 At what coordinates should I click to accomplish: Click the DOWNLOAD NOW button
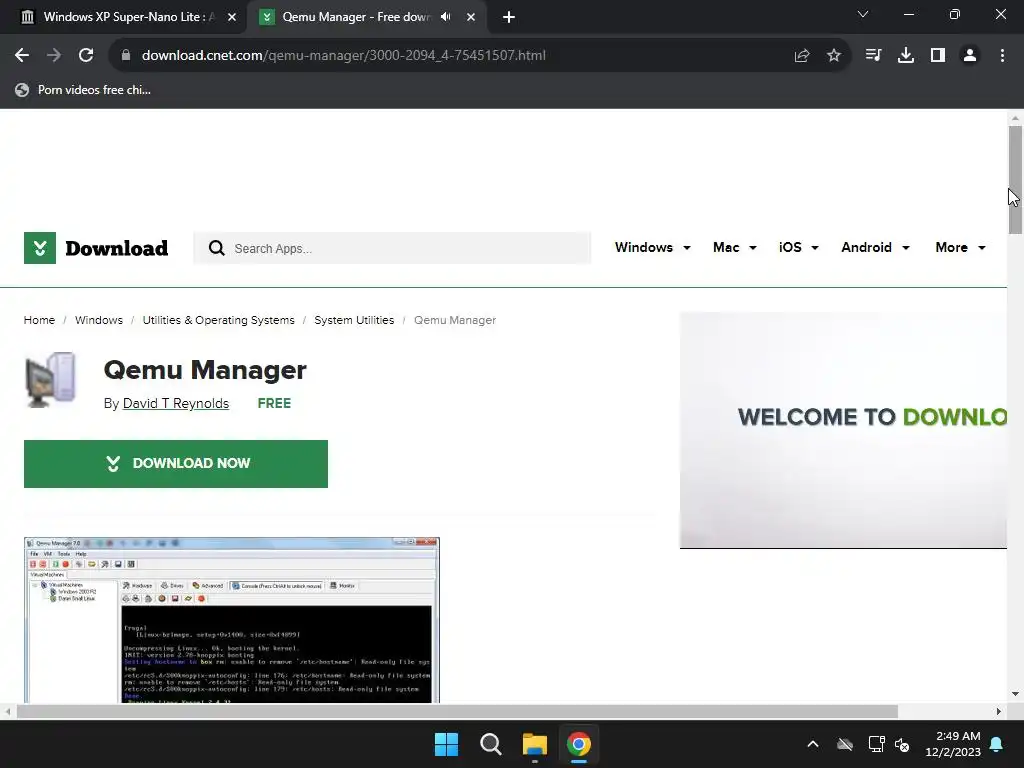tap(176, 464)
